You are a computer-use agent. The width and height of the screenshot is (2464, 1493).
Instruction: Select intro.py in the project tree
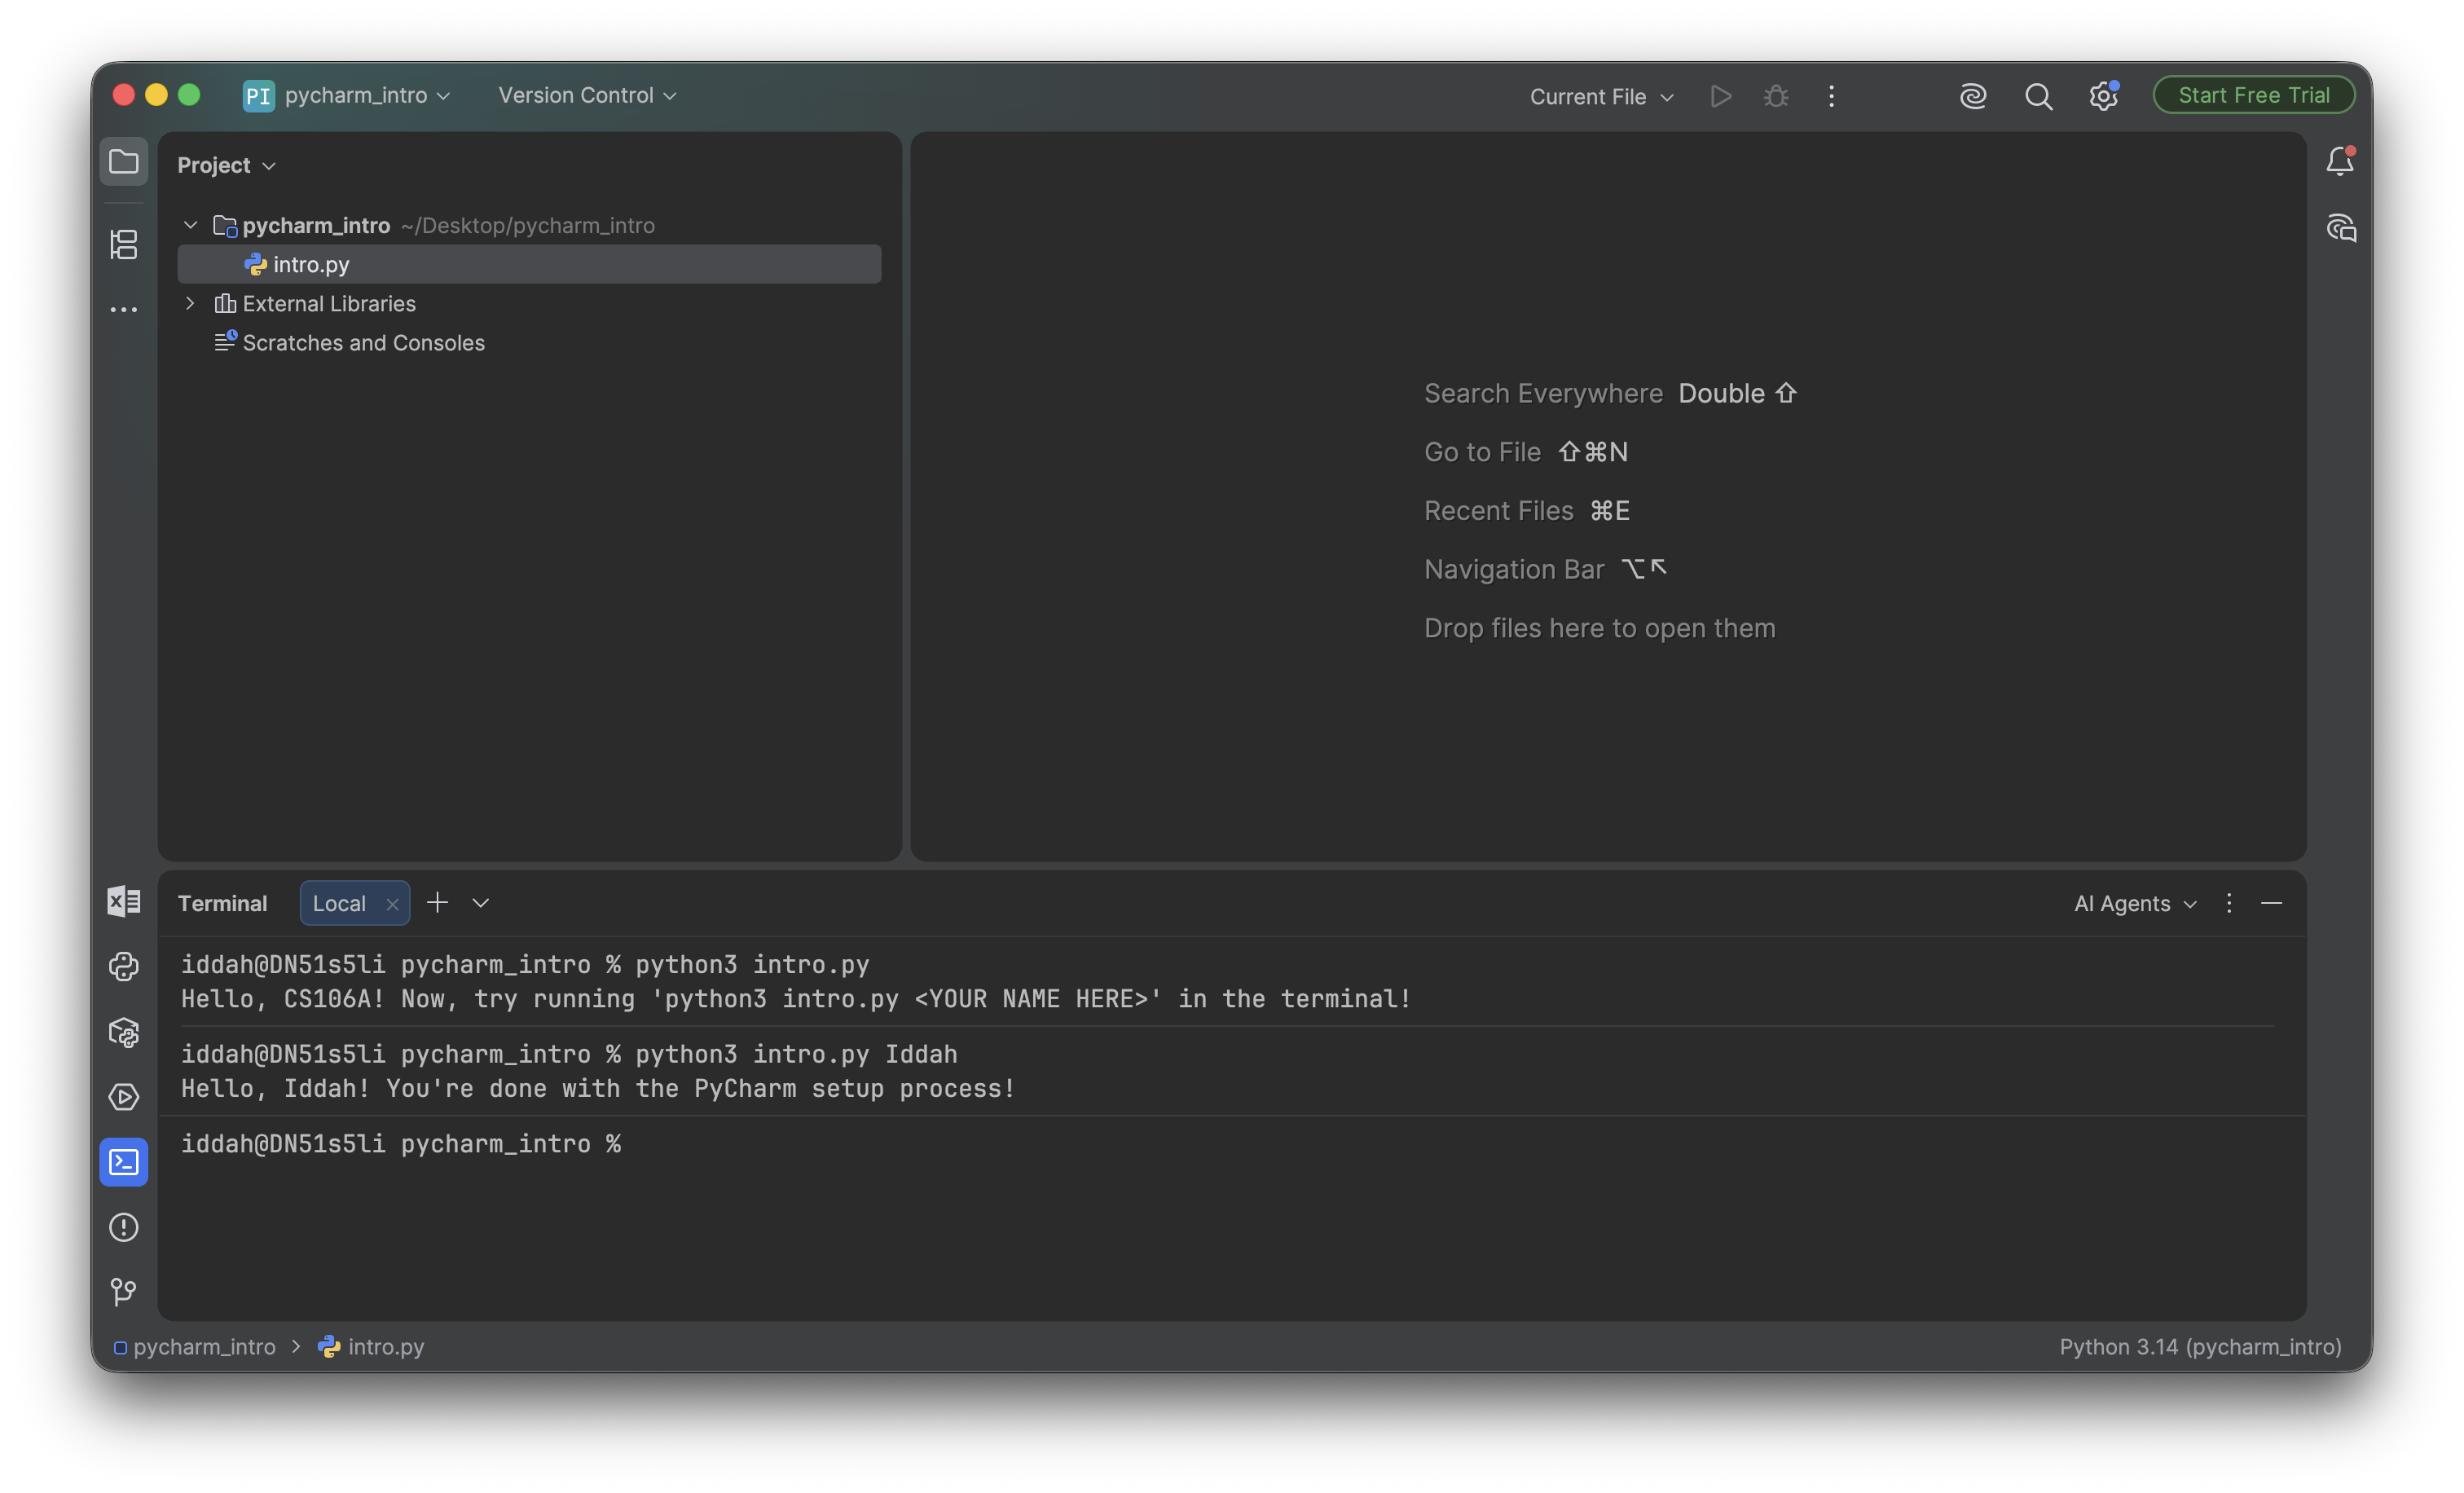529,264
